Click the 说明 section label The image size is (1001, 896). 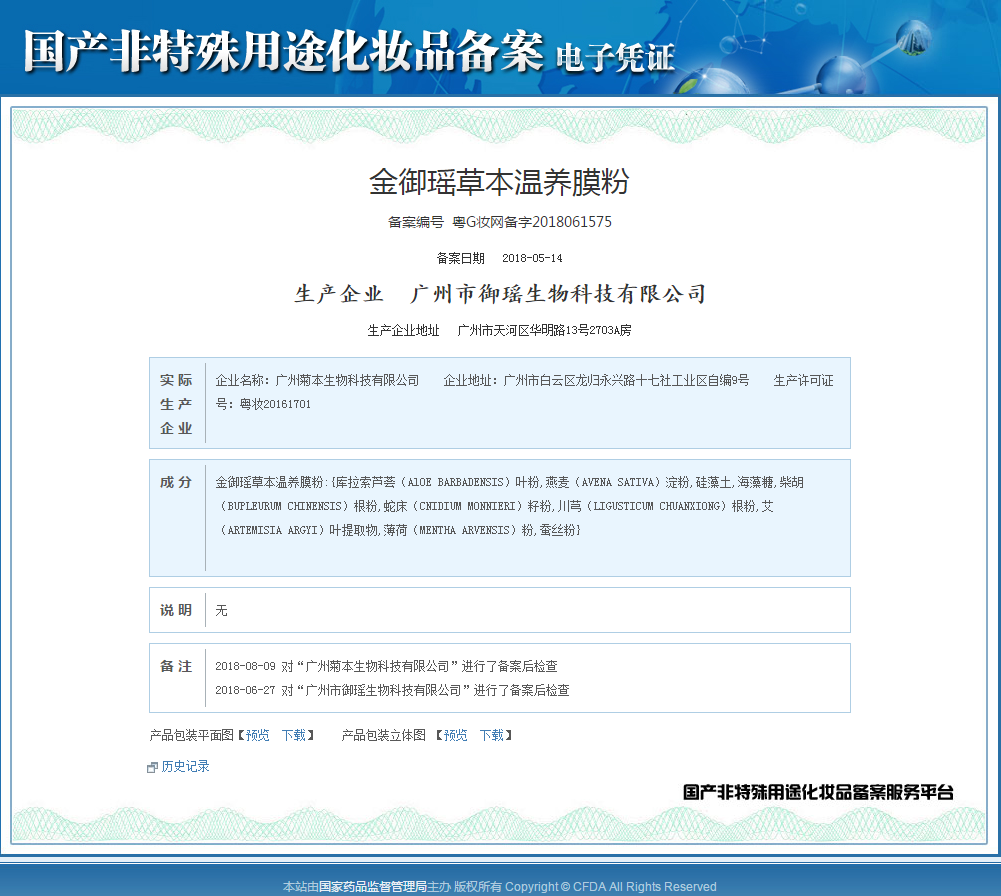click(x=176, y=610)
